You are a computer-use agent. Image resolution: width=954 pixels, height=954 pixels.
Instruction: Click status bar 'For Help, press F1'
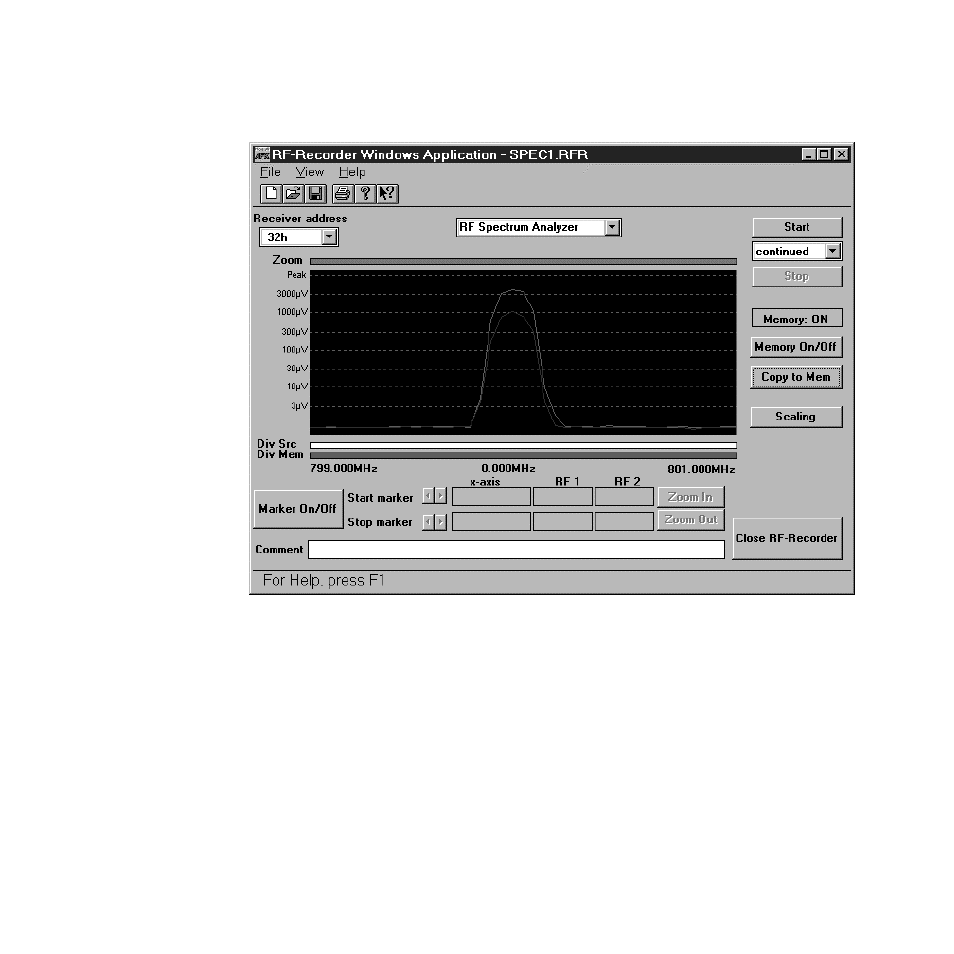324,580
